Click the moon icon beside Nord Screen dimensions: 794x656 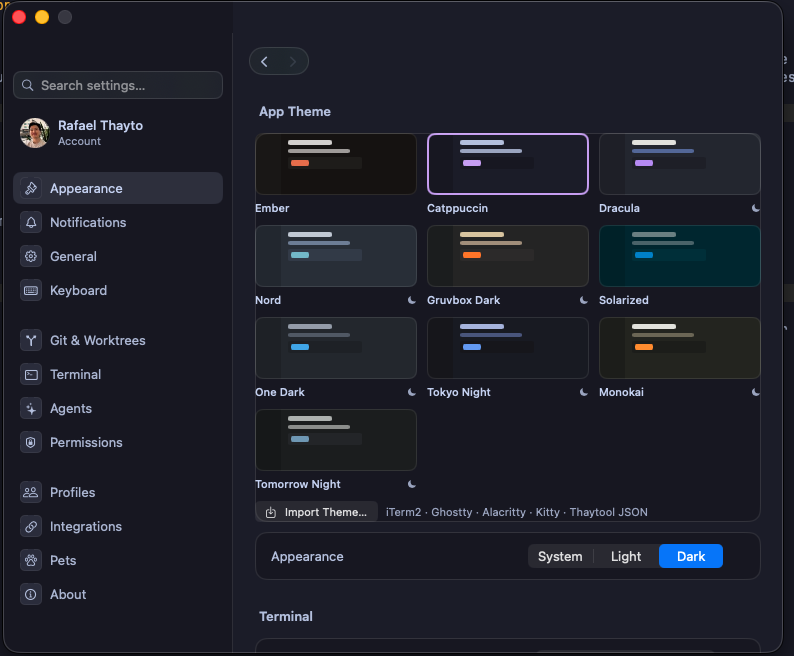click(x=412, y=300)
